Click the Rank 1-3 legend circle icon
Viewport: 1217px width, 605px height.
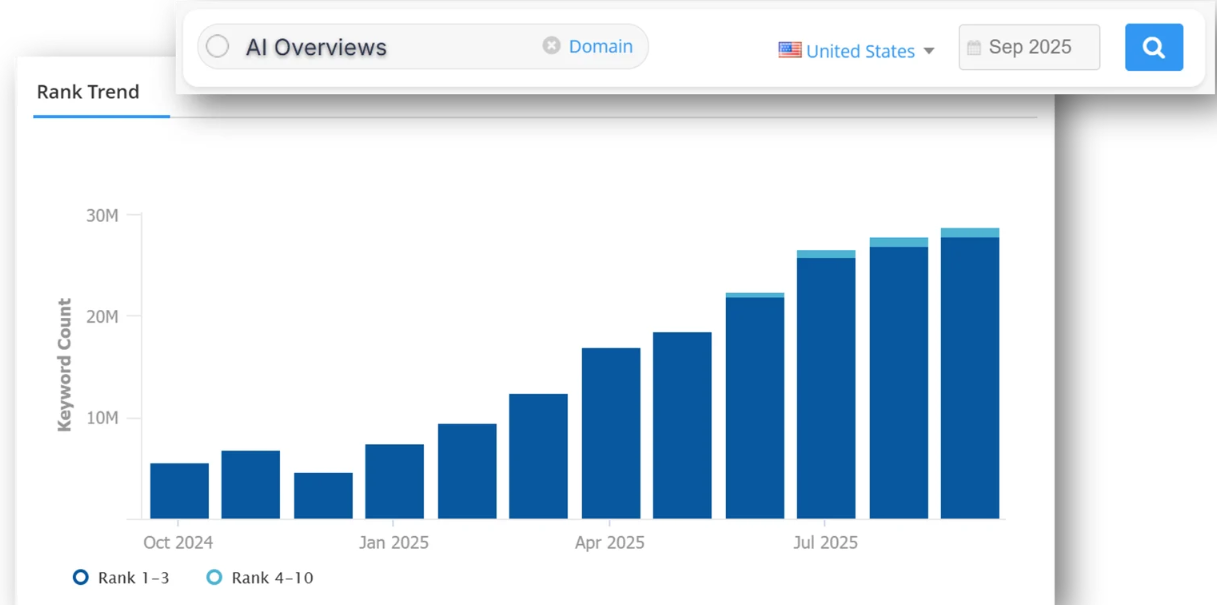pyautogui.click(x=80, y=577)
